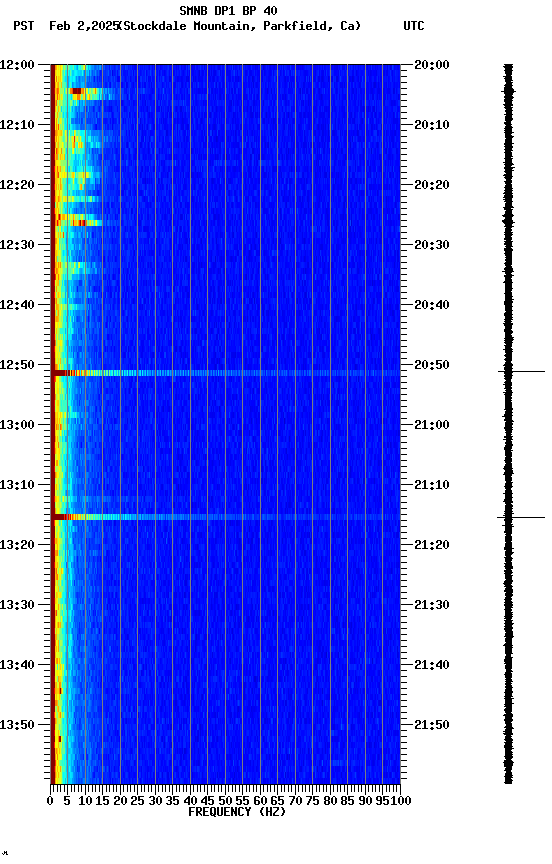Image resolution: width=552 pixels, height=864 pixels.
Task: Click the 20:40 UTC time label
Action: [432, 305]
